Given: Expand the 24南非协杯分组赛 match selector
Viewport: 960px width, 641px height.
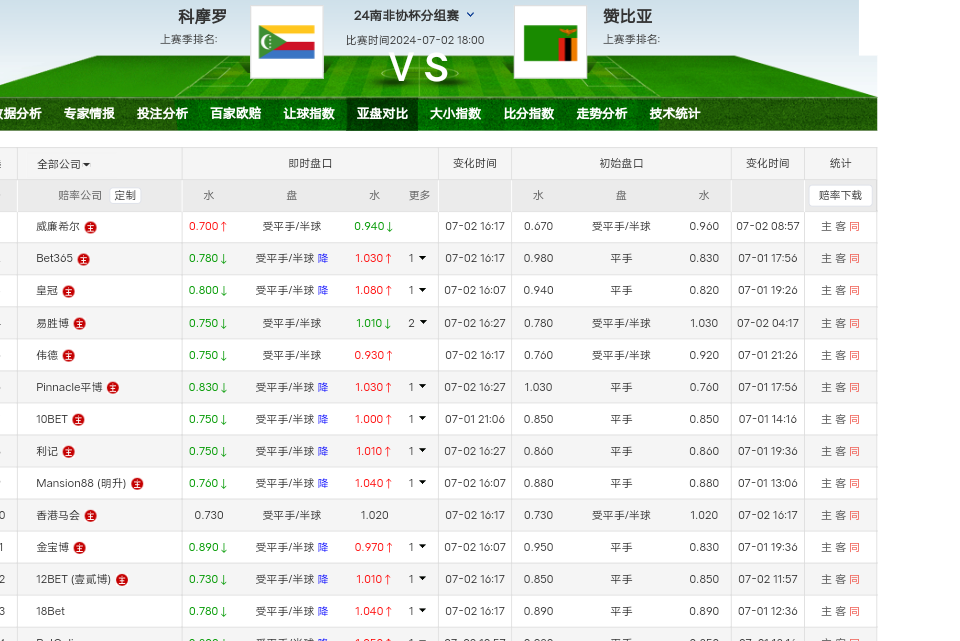Looking at the screenshot, I should point(471,15).
